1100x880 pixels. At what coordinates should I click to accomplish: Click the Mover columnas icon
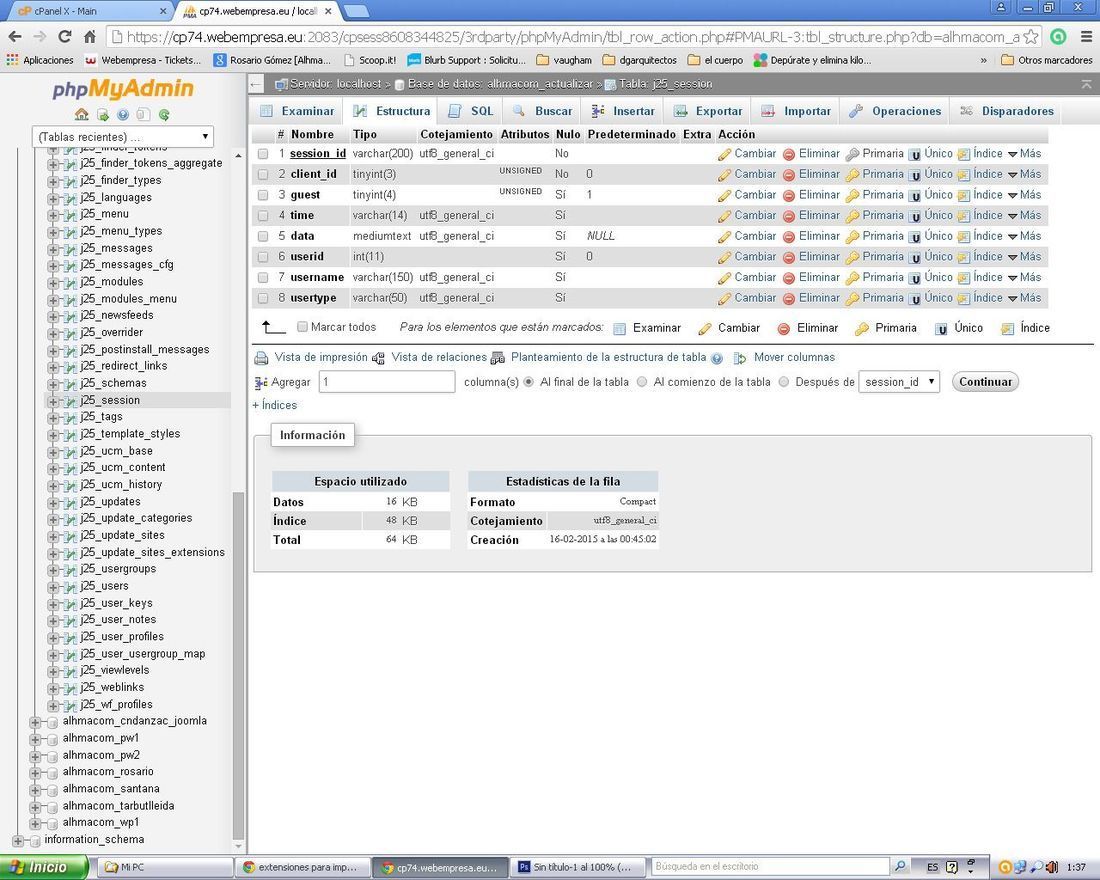pyautogui.click(x=740, y=359)
